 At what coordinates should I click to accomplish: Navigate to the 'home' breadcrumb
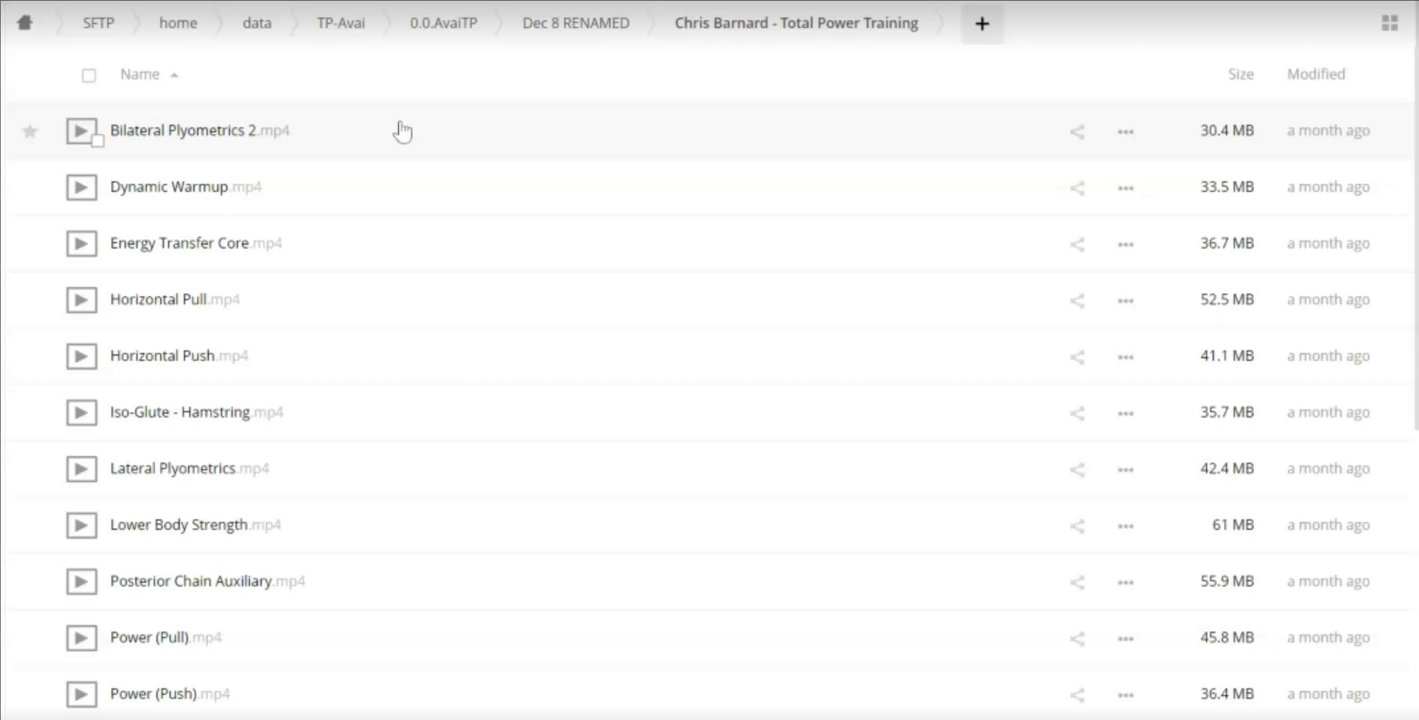178,23
